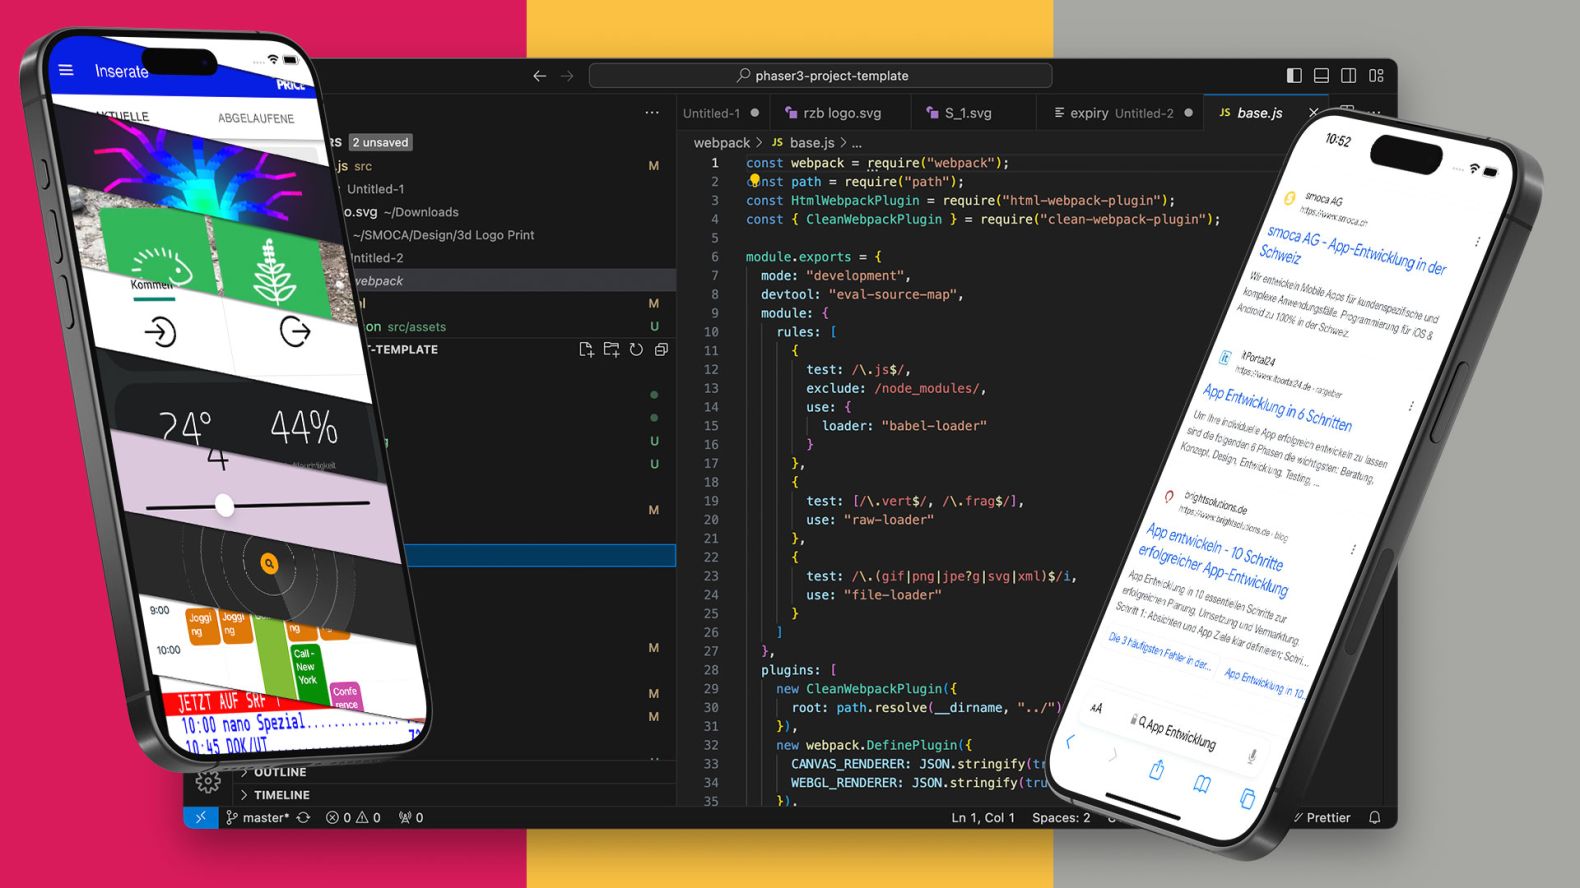Open the remote window indicator icon

(x=200, y=817)
